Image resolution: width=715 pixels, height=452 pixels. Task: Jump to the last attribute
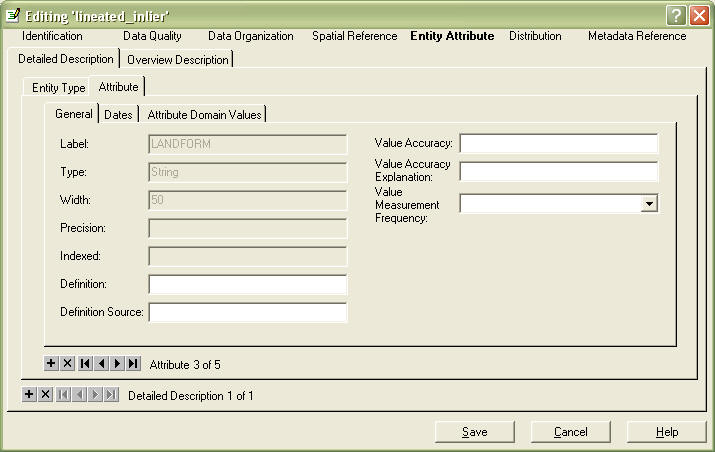[133, 364]
